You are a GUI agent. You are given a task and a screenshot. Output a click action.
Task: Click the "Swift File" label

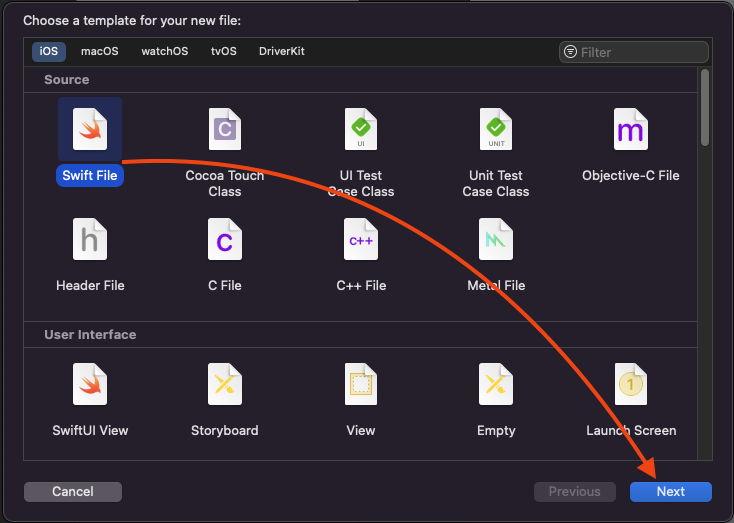(x=90, y=176)
